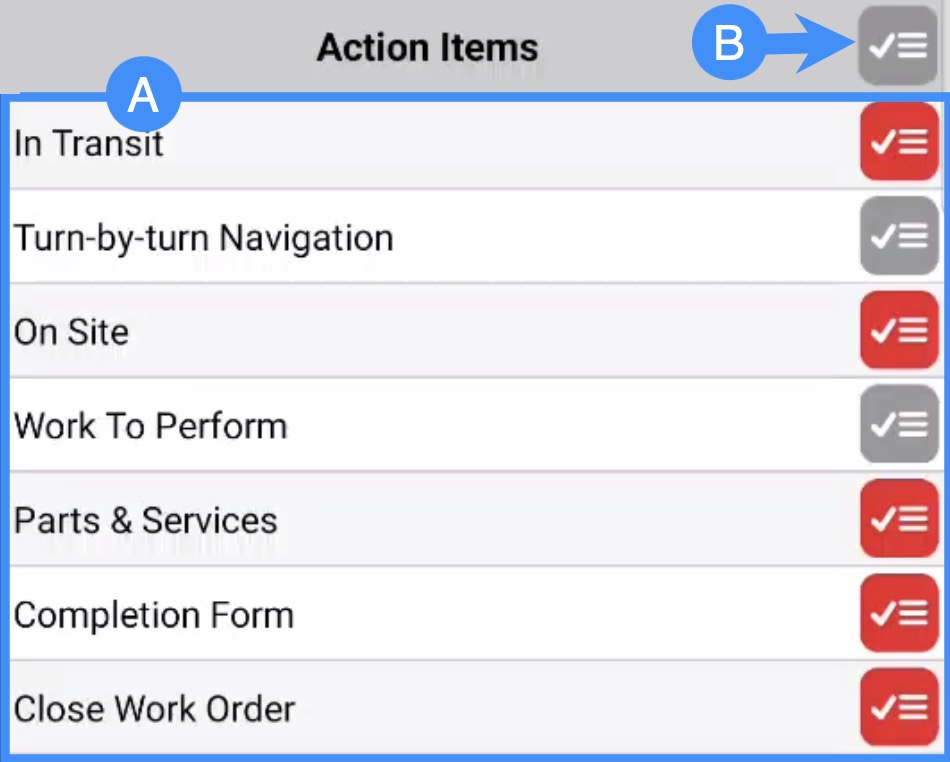Screen dimensions: 950x762
Task: Click the blue A callout badge
Action: pyautogui.click(x=143, y=97)
